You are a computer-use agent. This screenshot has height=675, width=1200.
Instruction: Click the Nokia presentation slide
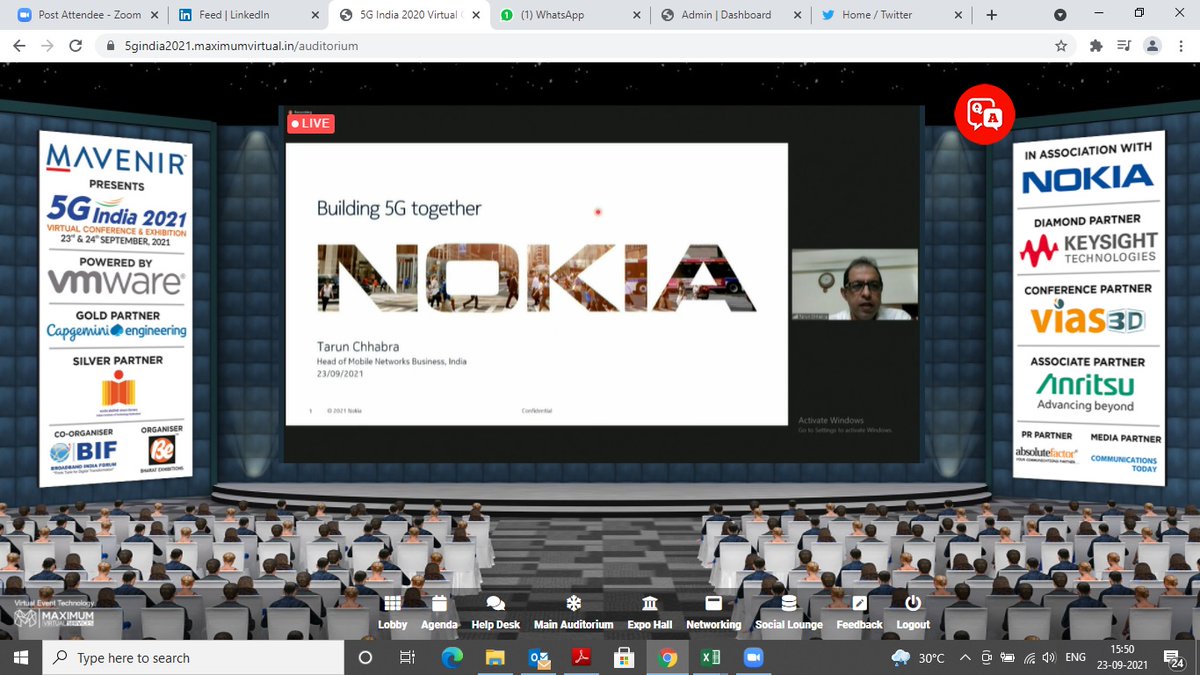(x=536, y=284)
